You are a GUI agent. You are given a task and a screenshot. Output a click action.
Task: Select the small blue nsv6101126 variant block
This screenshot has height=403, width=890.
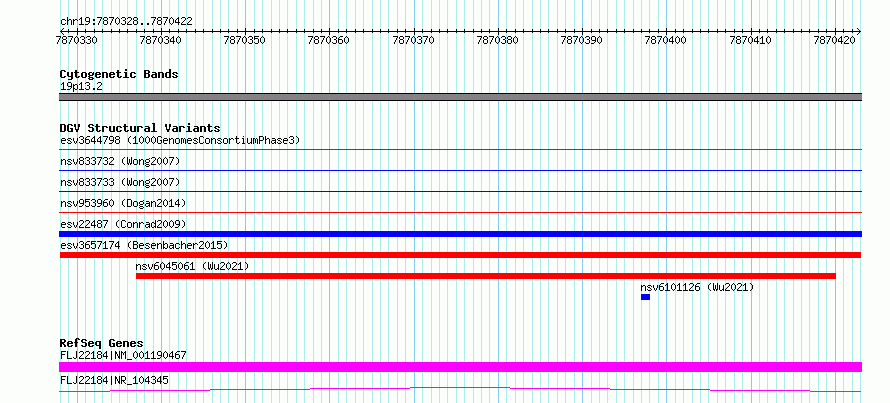pyautogui.click(x=645, y=297)
